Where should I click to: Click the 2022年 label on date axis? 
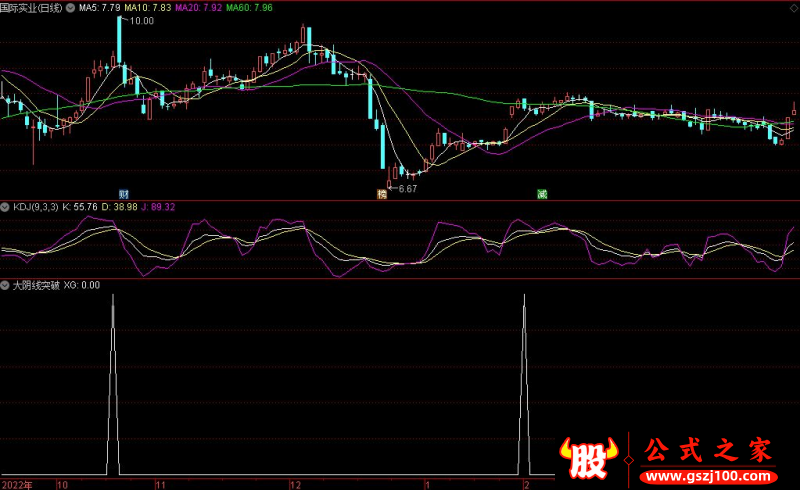[17, 483]
